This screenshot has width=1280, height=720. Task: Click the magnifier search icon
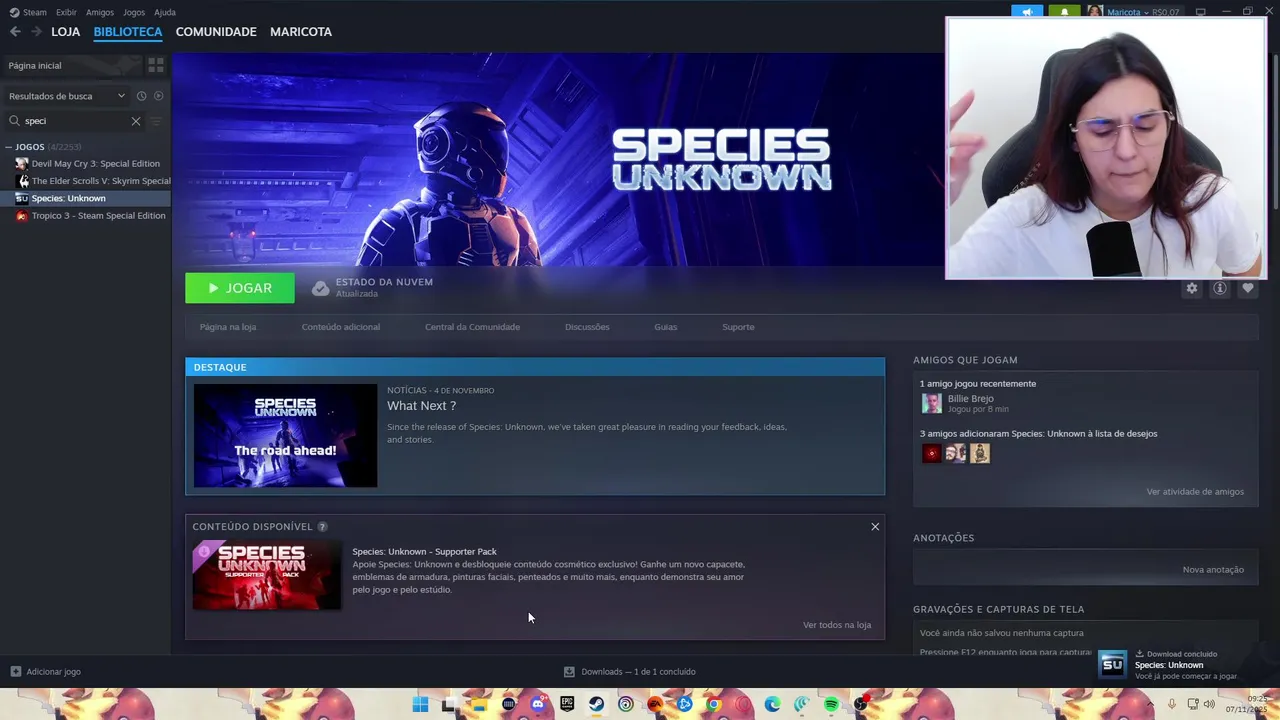pyautogui.click(x=15, y=121)
